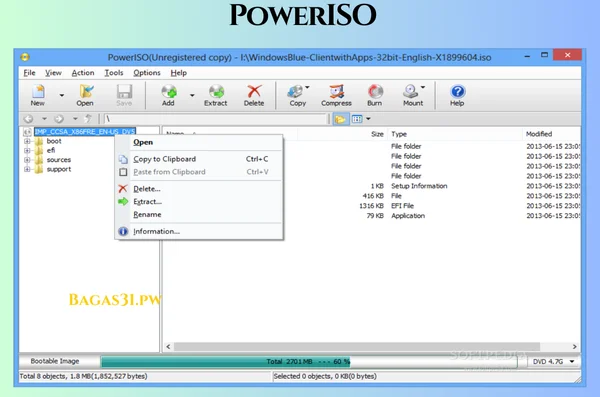The height and width of the screenshot is (397, 600).
Task: Open the view mode dropdown arrow
Action: 368,119
